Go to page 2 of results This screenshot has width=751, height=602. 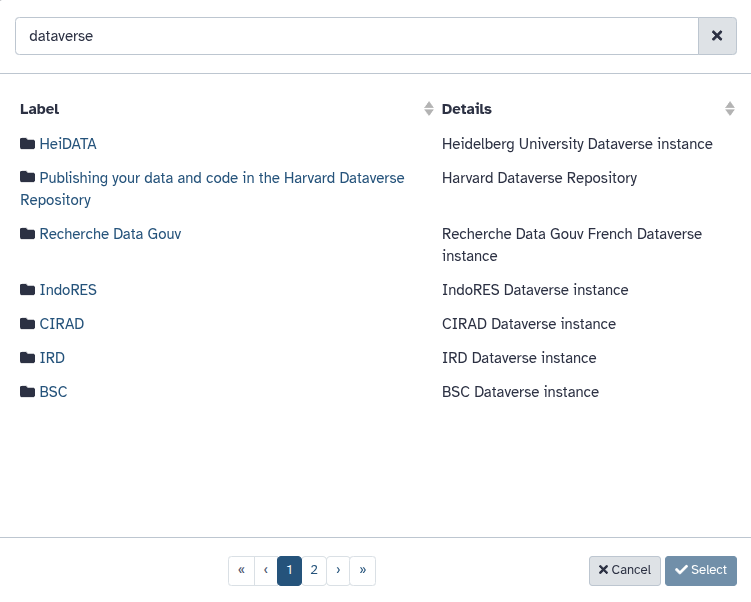(x=314, y=570)
